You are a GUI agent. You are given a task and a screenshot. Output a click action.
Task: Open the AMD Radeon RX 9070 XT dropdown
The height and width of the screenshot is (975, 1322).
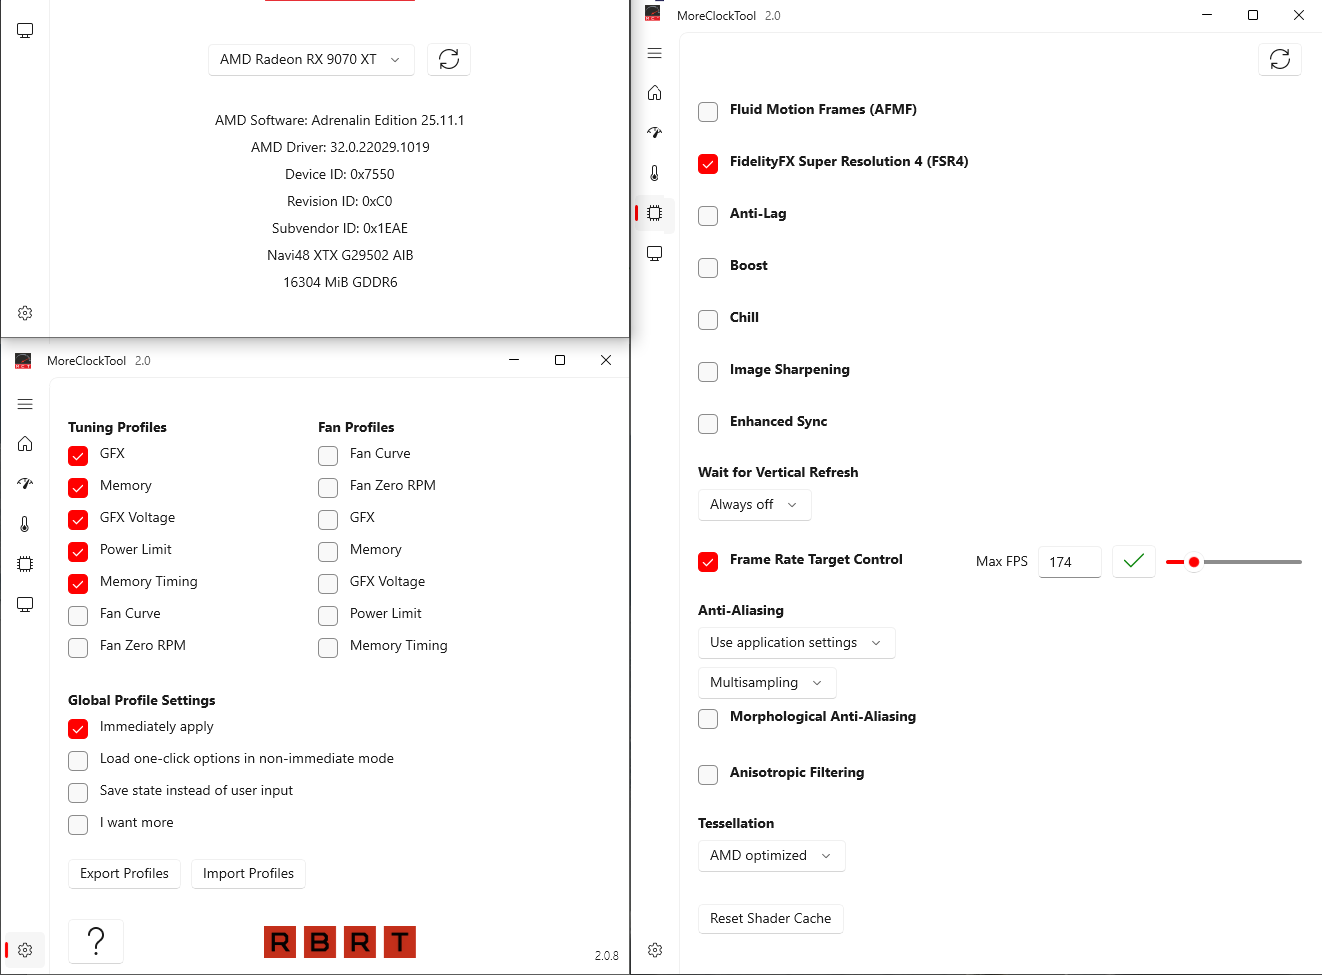[x=311, y=59]
